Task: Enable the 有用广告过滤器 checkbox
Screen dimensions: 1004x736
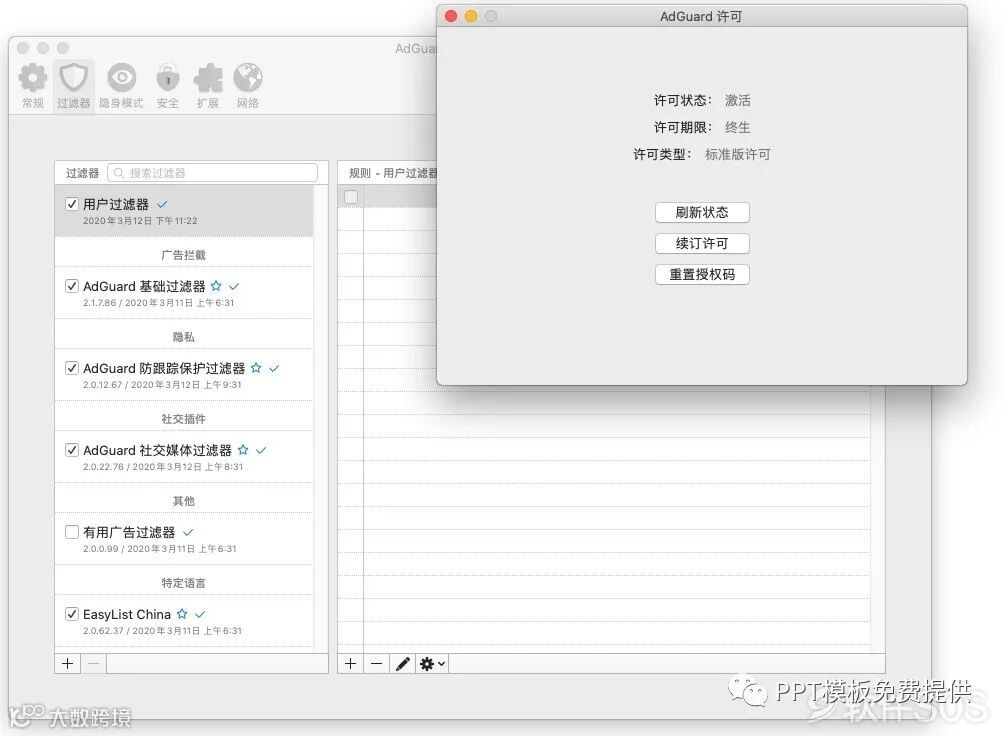Action: point(72,532)
